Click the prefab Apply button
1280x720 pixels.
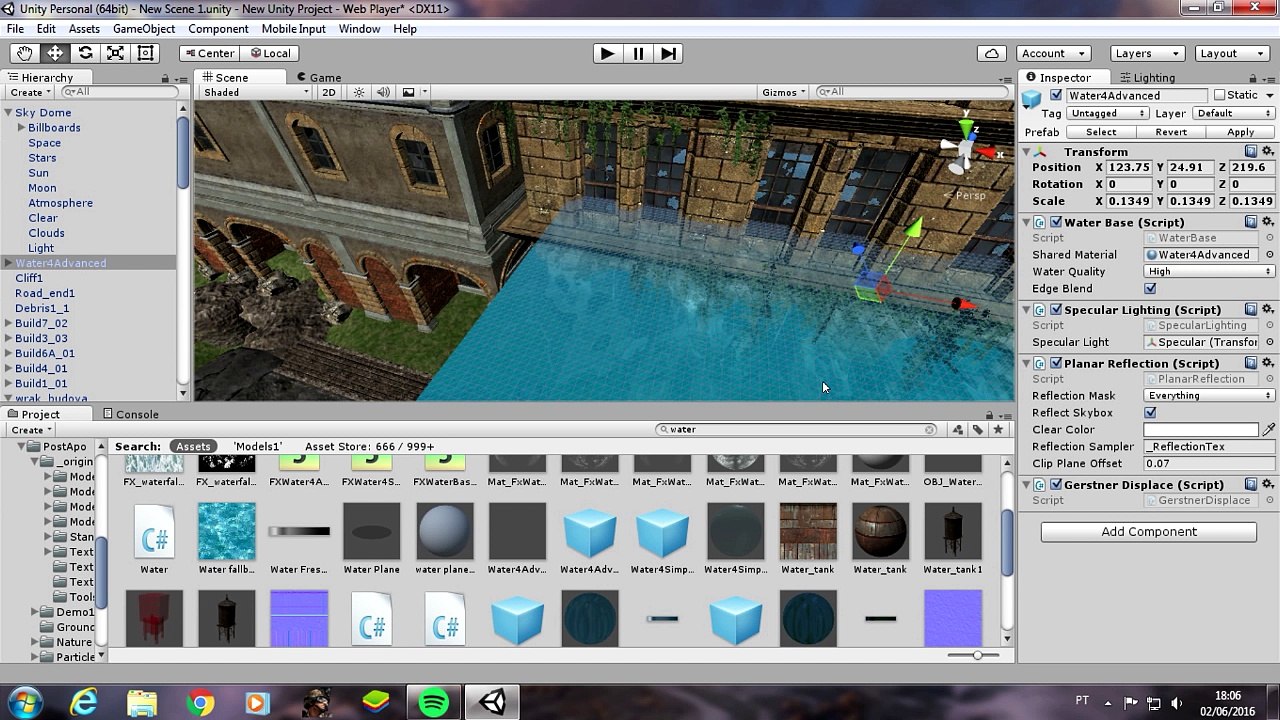point(1240,132)
